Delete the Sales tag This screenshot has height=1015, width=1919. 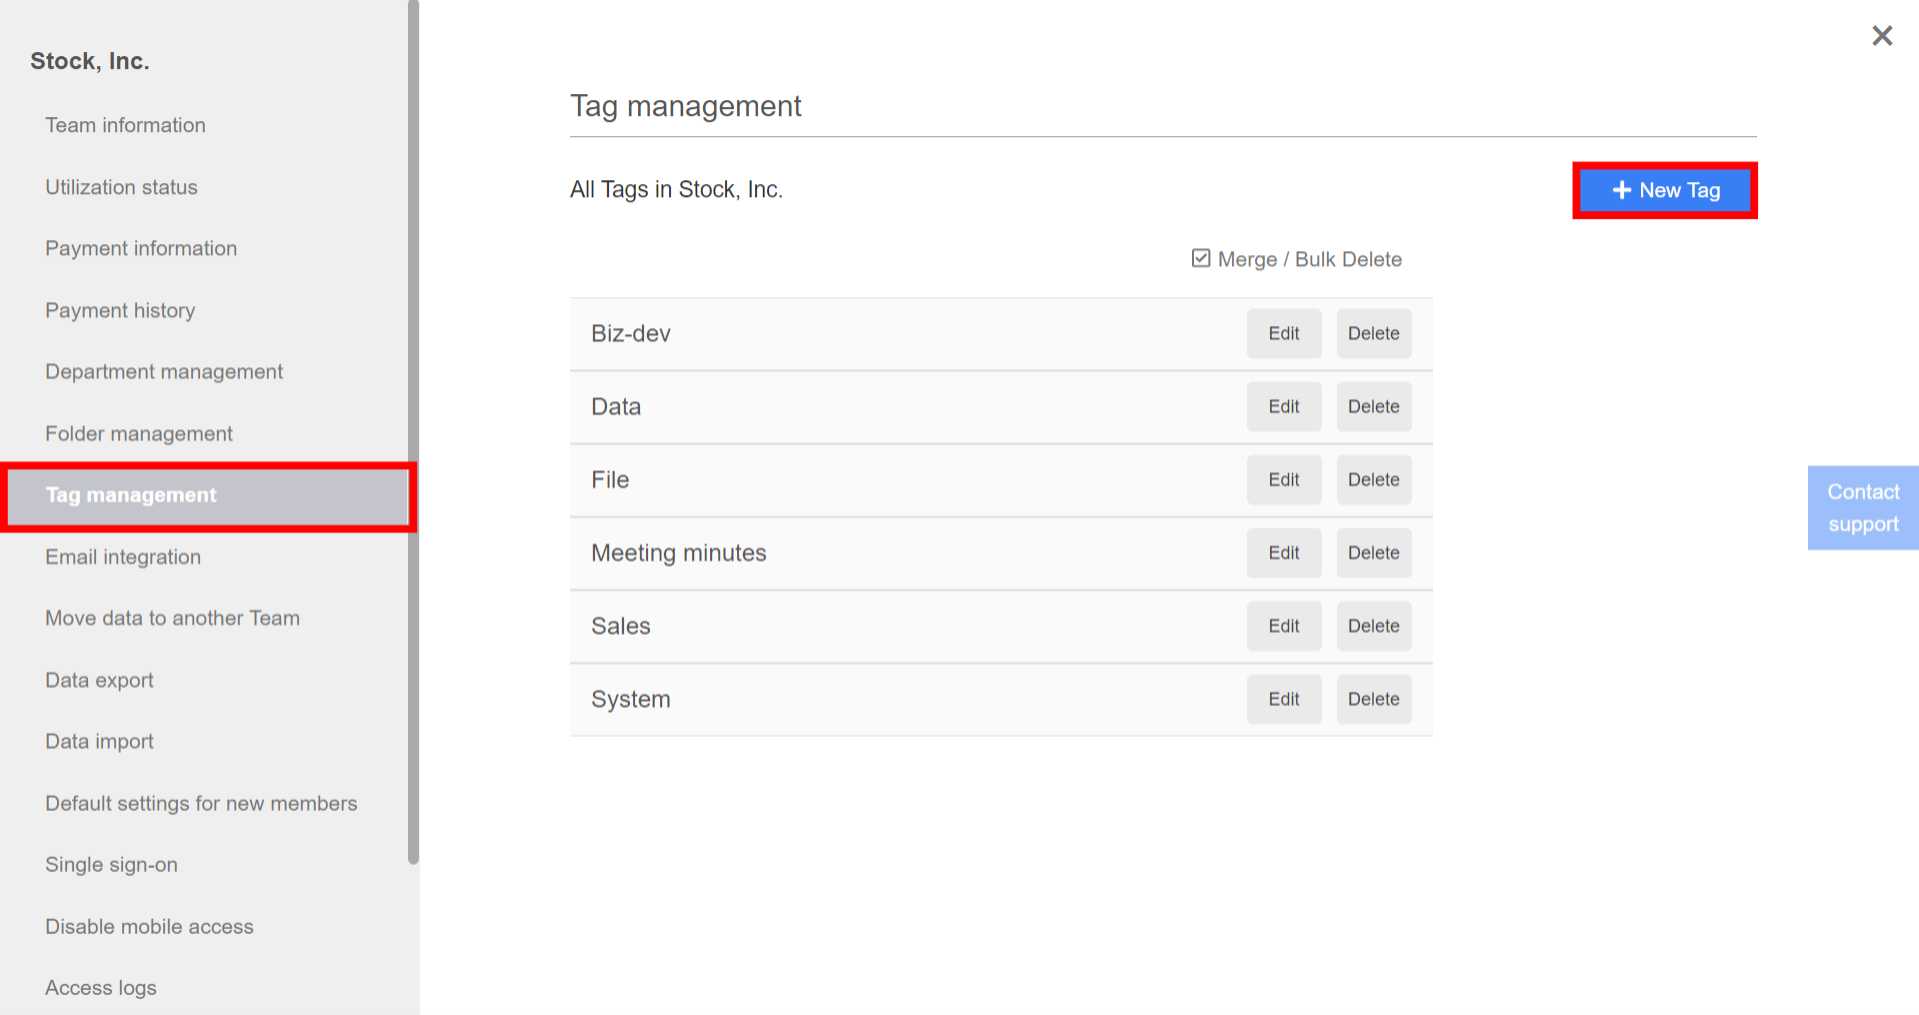1373,625
